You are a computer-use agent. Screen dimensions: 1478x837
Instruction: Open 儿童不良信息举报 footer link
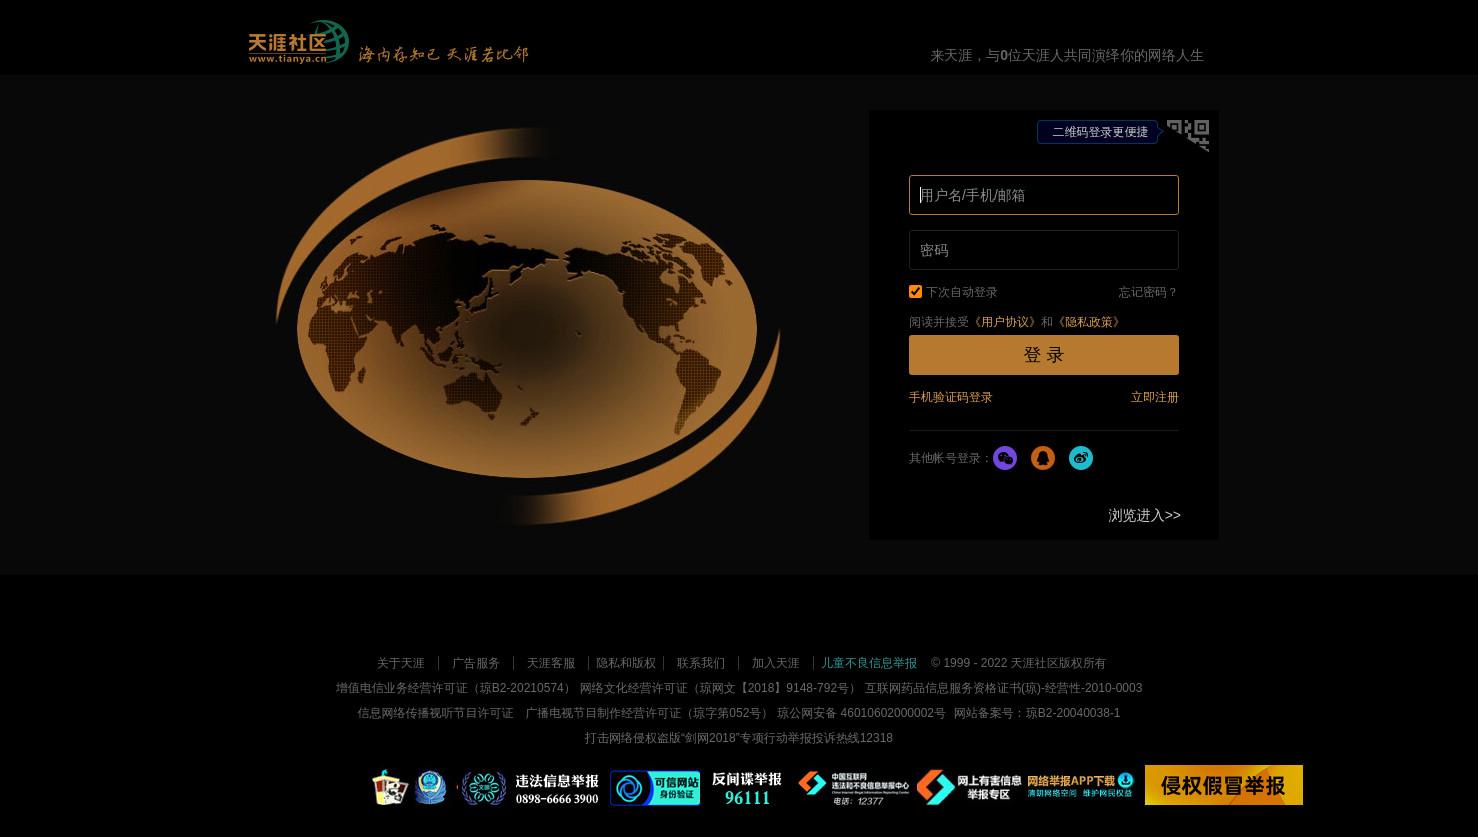click(x=869, y=663)
